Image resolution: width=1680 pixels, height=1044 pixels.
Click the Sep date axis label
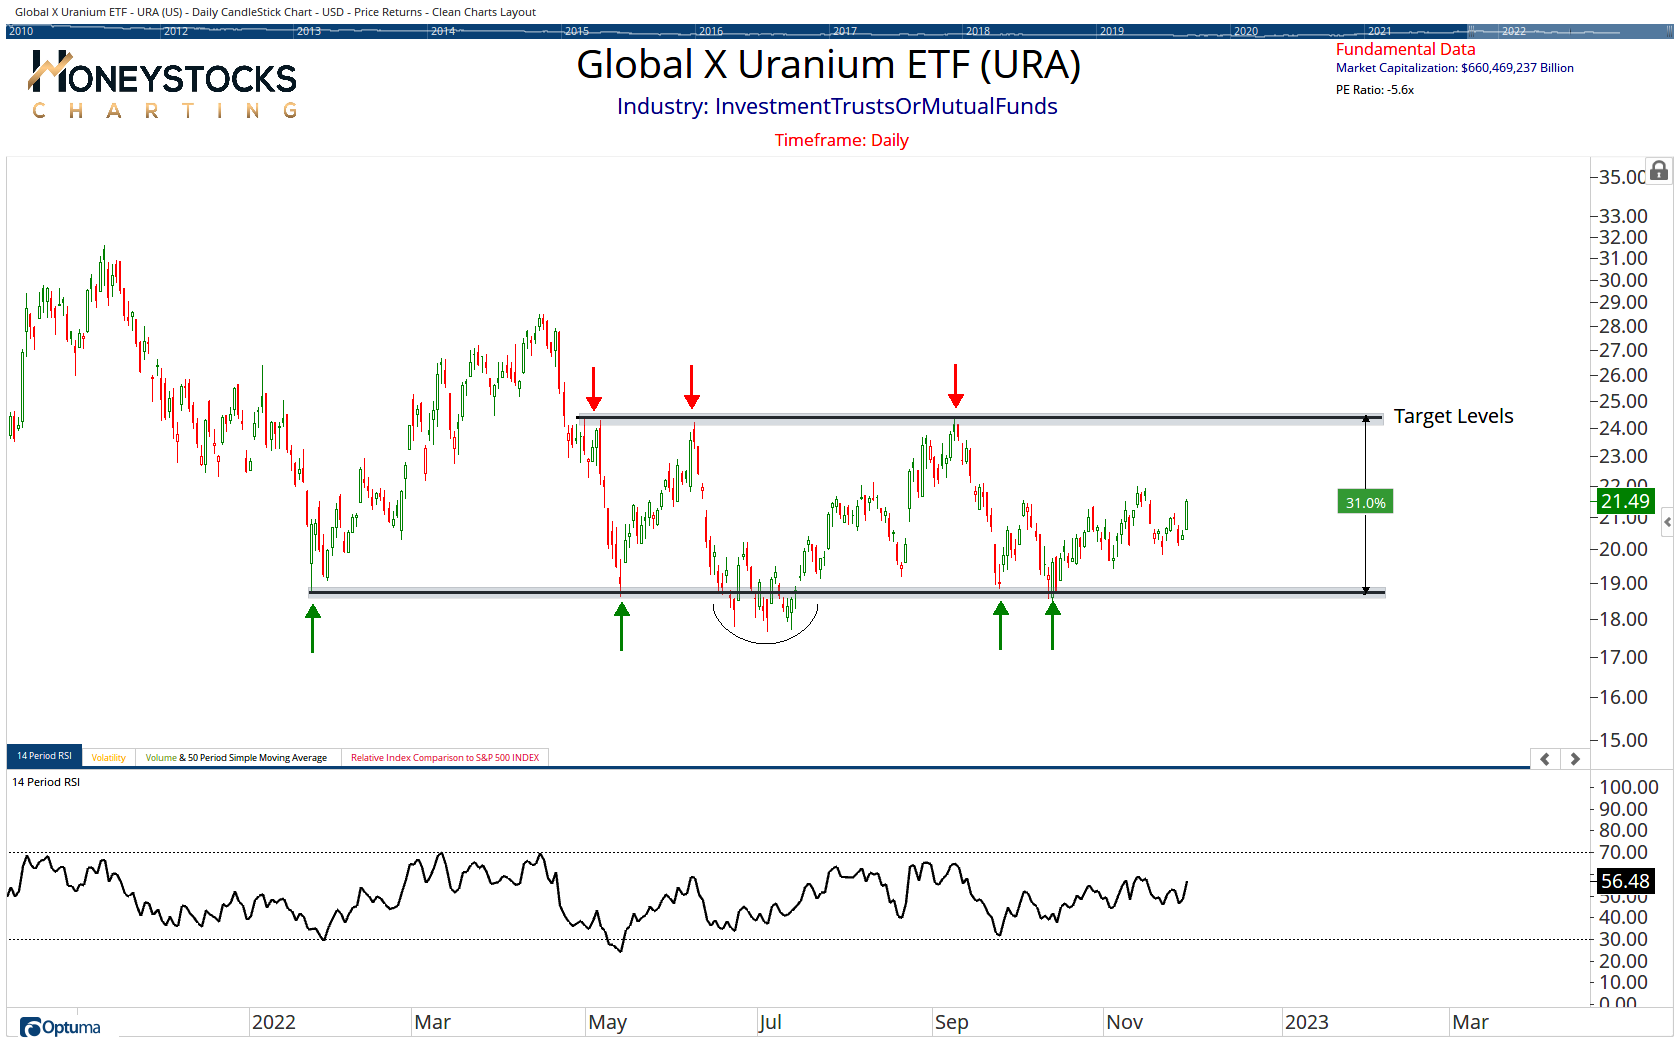tap(951, 1022)
